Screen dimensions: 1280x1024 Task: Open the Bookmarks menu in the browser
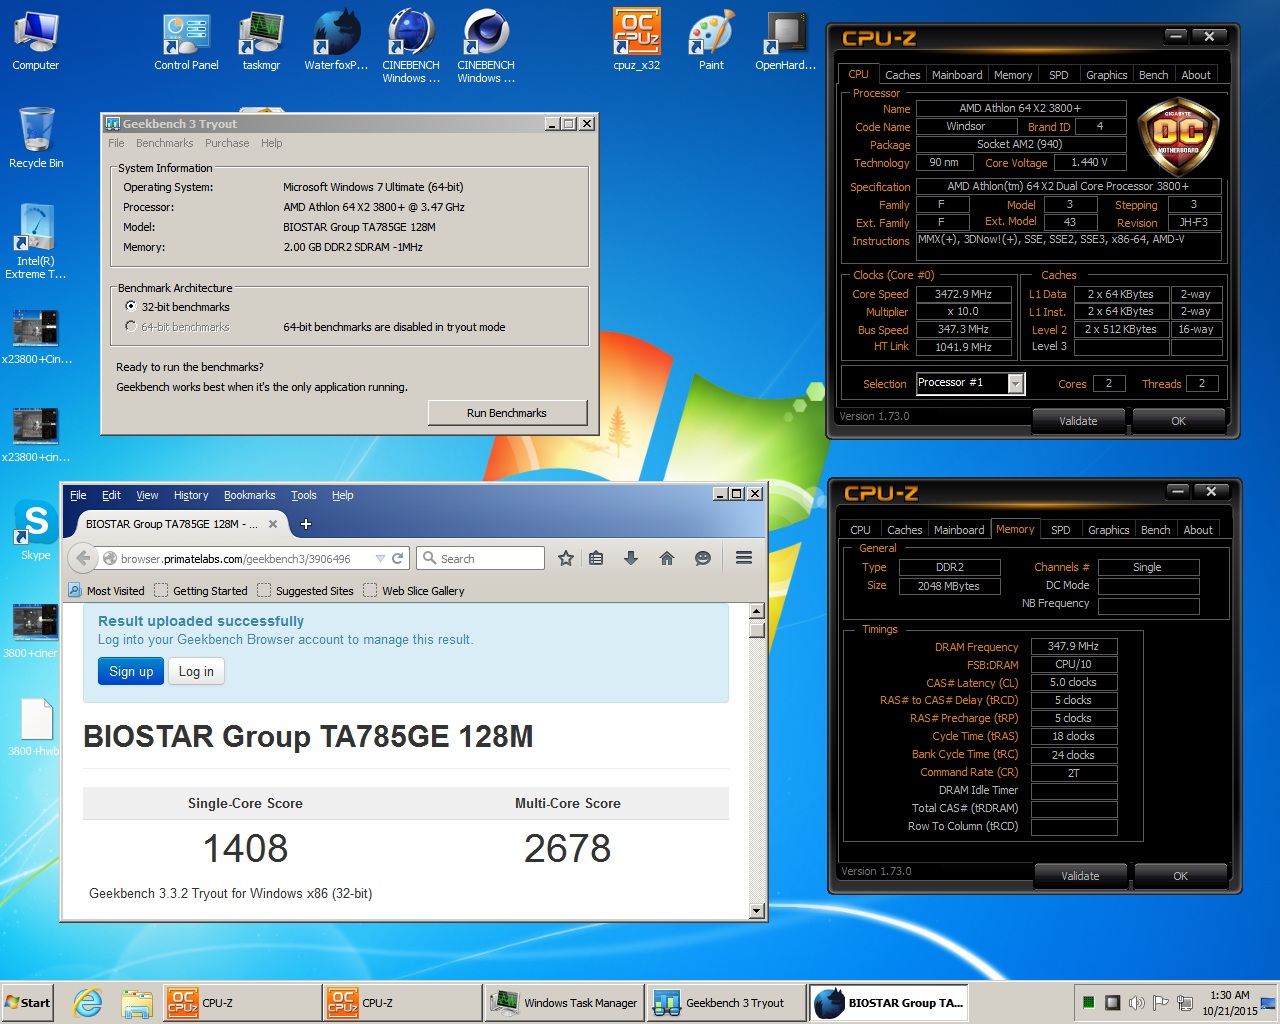click(250, 495)
